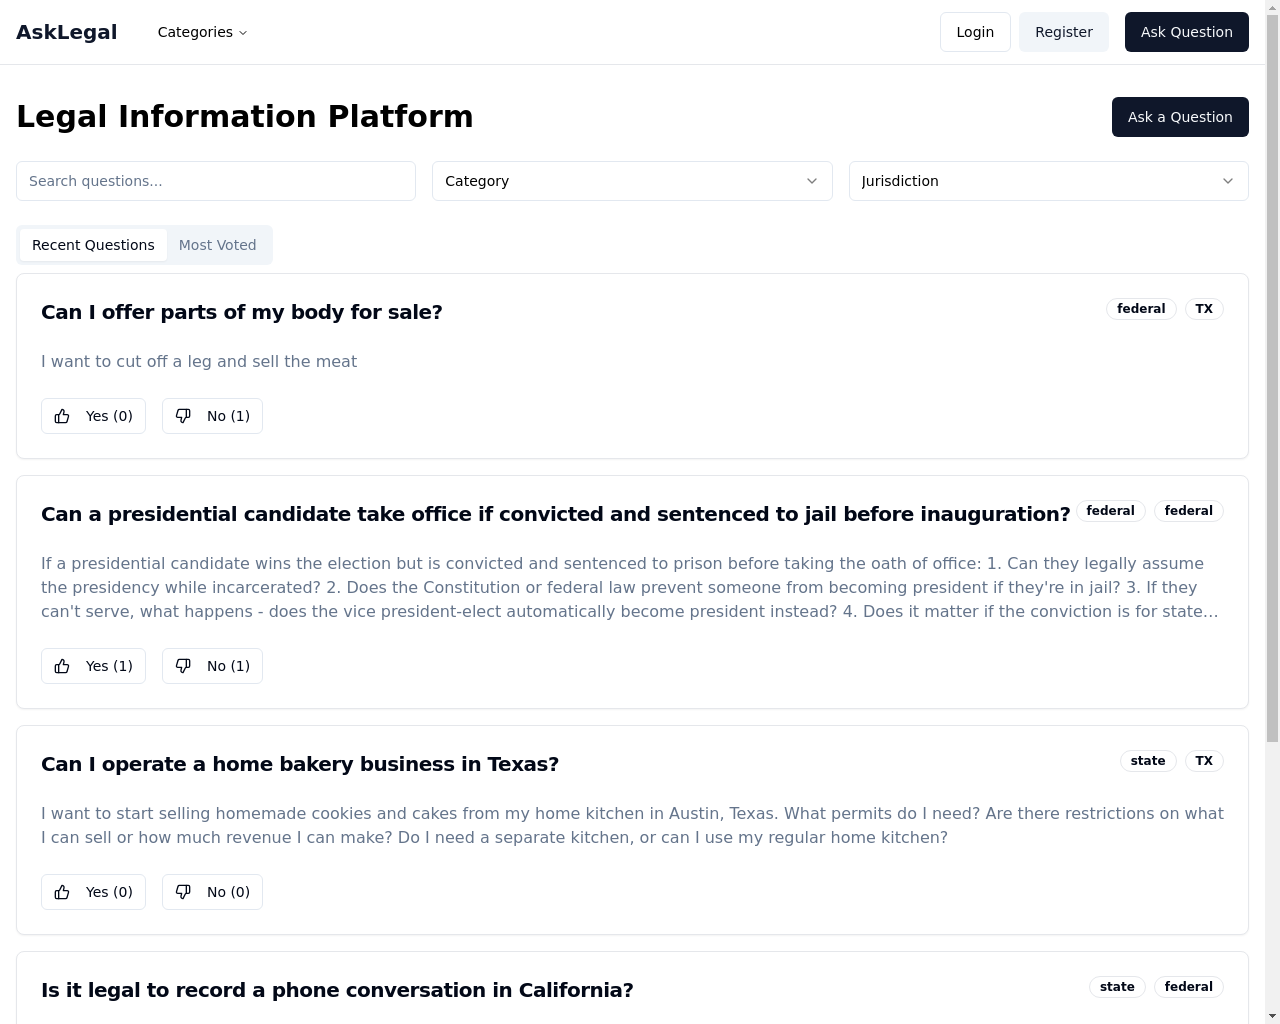The height and width of the screenshot is (1024, 1280).
Task: Select the Recent Questions tab
Action: pos(93,245)
